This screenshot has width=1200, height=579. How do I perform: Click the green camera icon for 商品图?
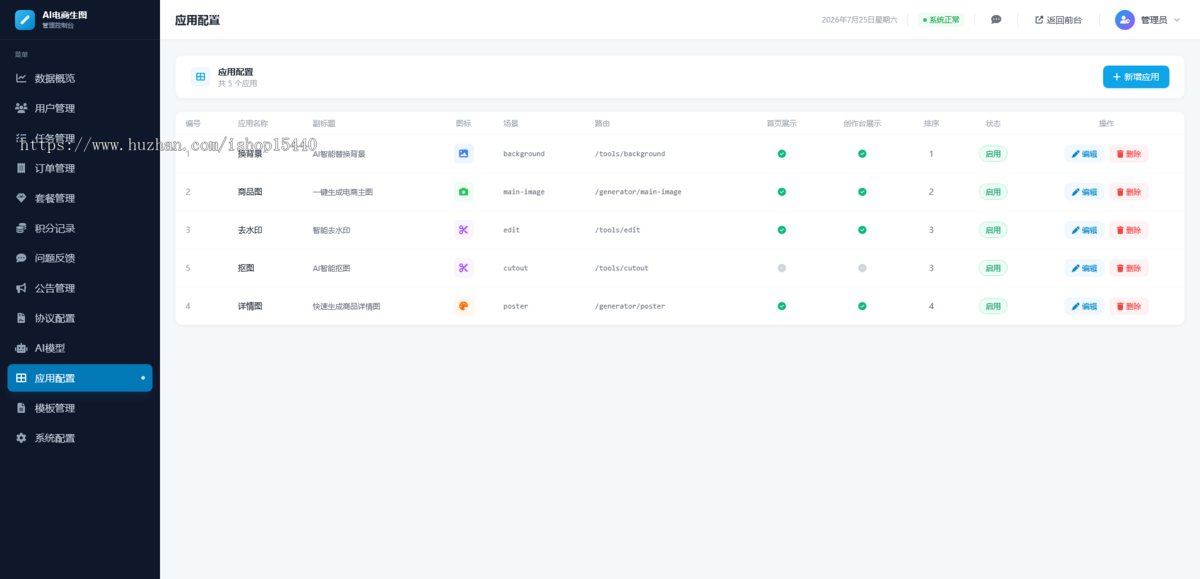(x=463, y=192)
